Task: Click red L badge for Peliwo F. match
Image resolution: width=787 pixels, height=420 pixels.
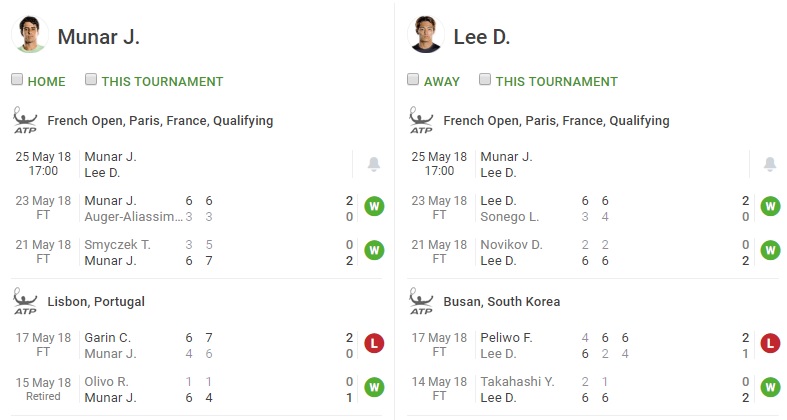Action: [x=770, y=343]
